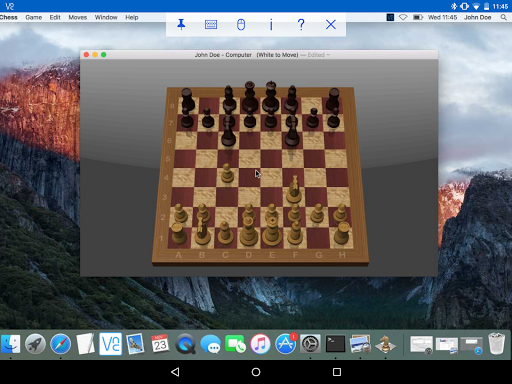512x384 pixels.
Task: Open the Chess application menu
Action: 8,17
